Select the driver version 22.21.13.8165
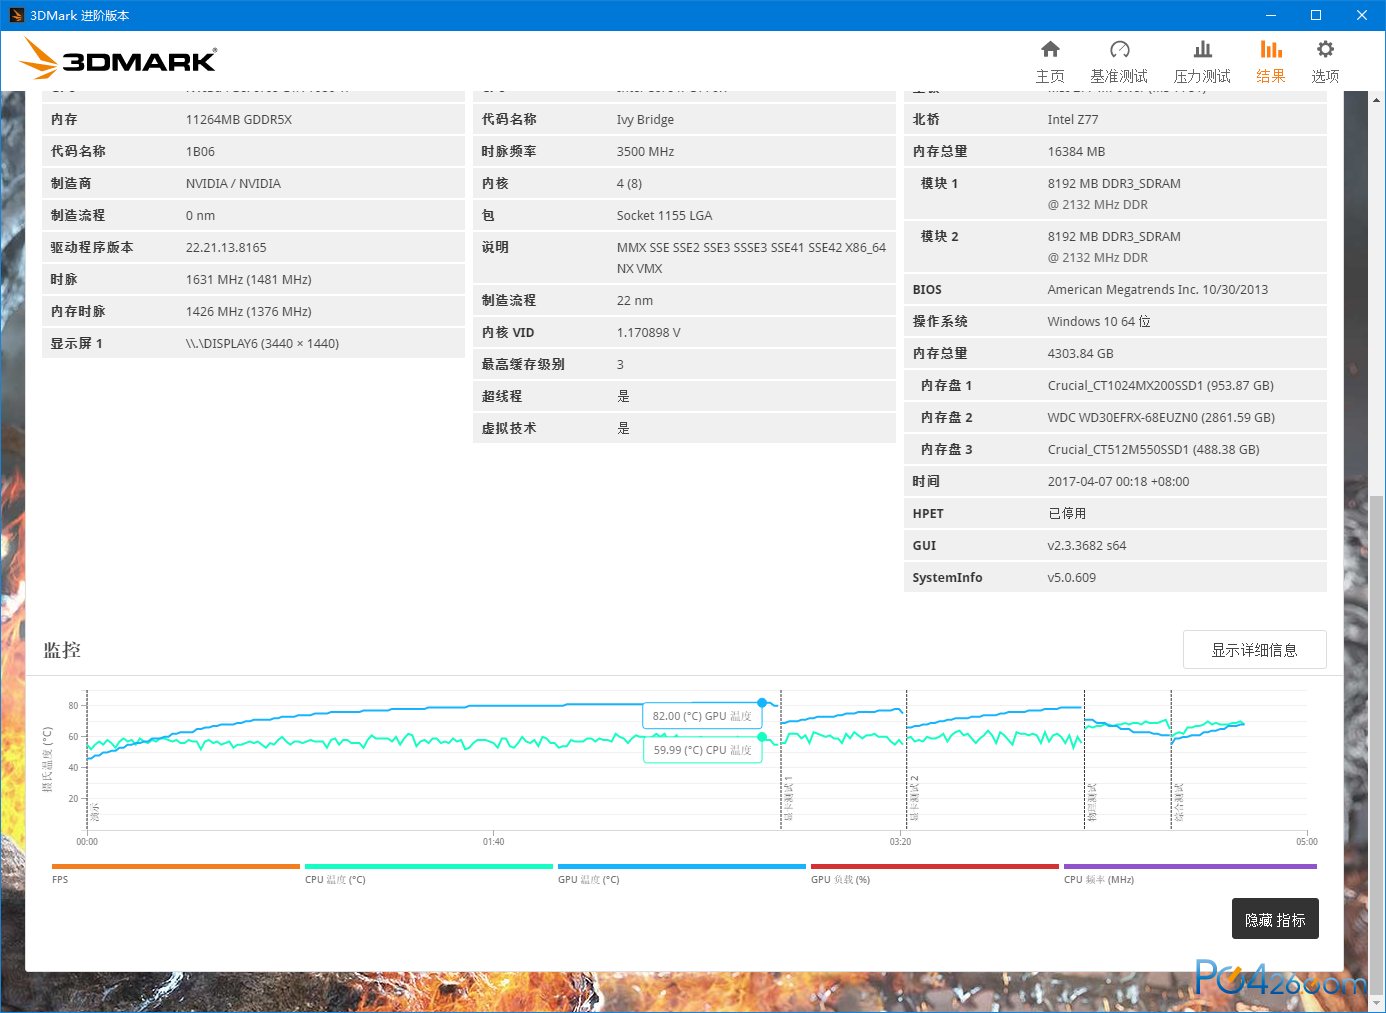The image size is (1386, 1013). pos(226,248)
